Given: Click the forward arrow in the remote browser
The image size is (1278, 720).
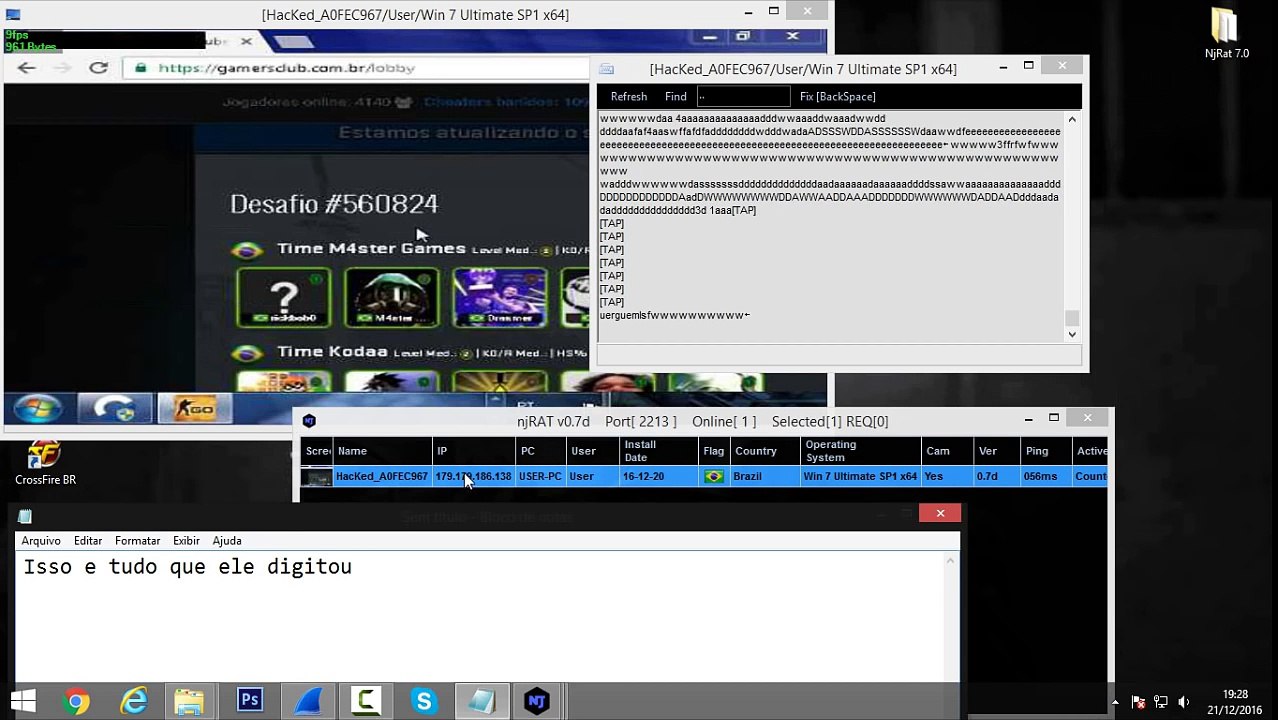Looking at the screenshot, I should 62,68.
